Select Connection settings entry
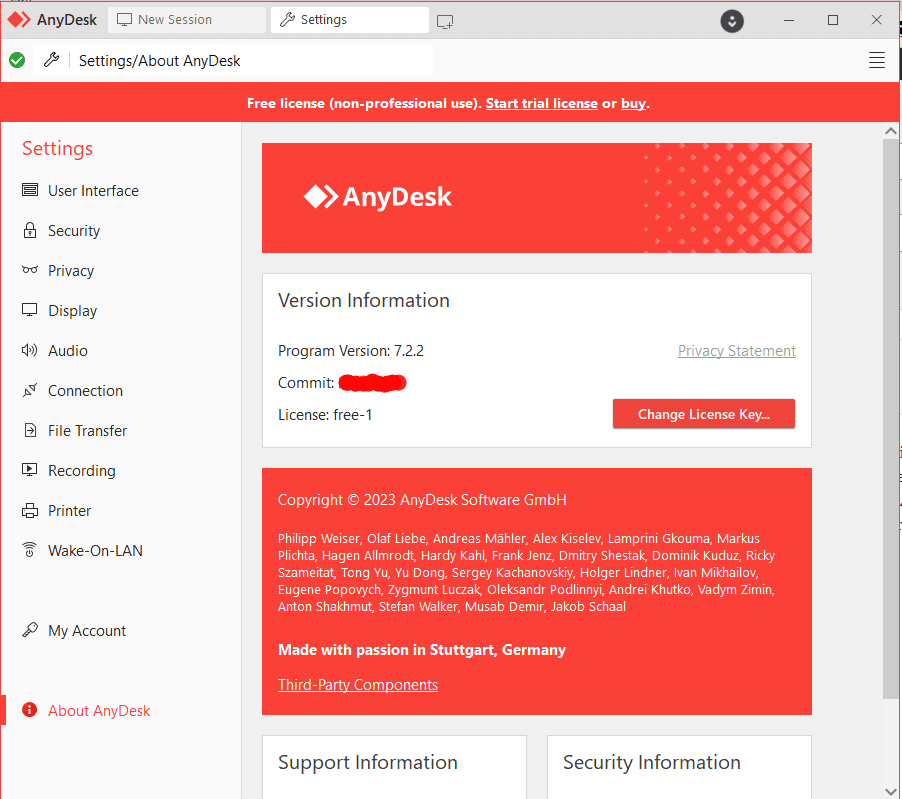This screenshot has height=799, width=902. [x=85, y=391]
